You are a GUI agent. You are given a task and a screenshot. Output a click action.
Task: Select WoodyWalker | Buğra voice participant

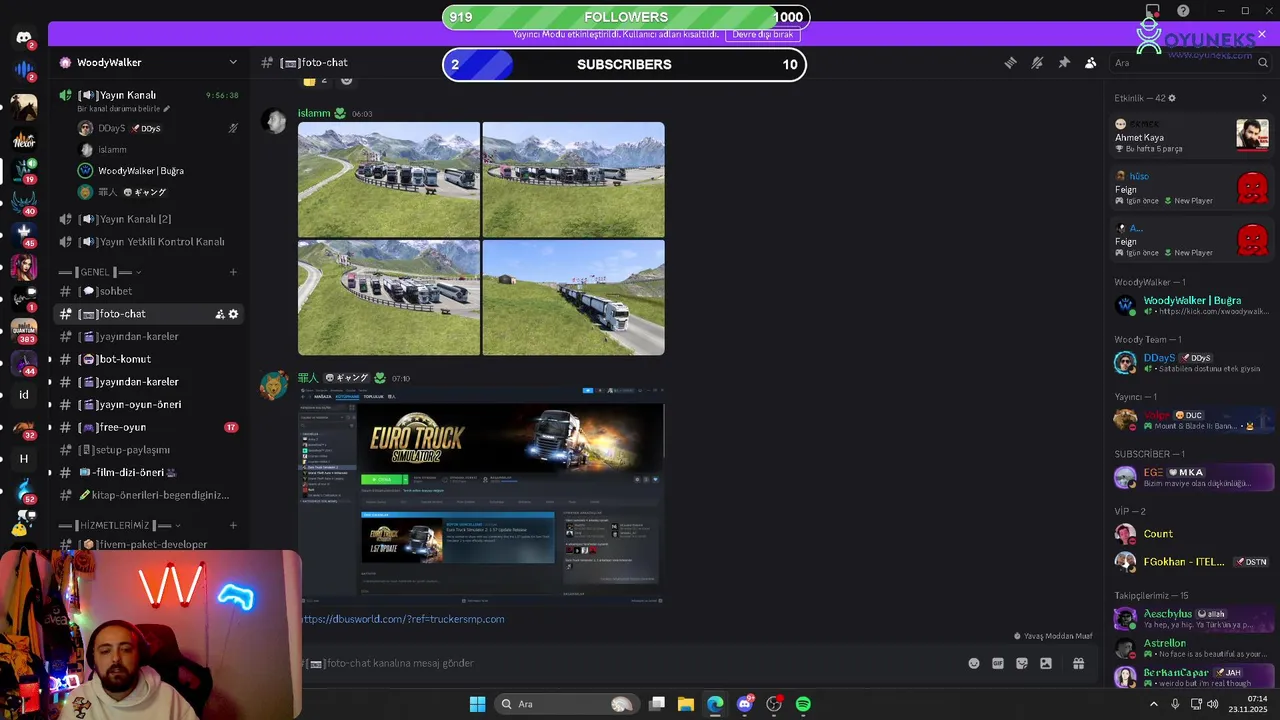158,171
